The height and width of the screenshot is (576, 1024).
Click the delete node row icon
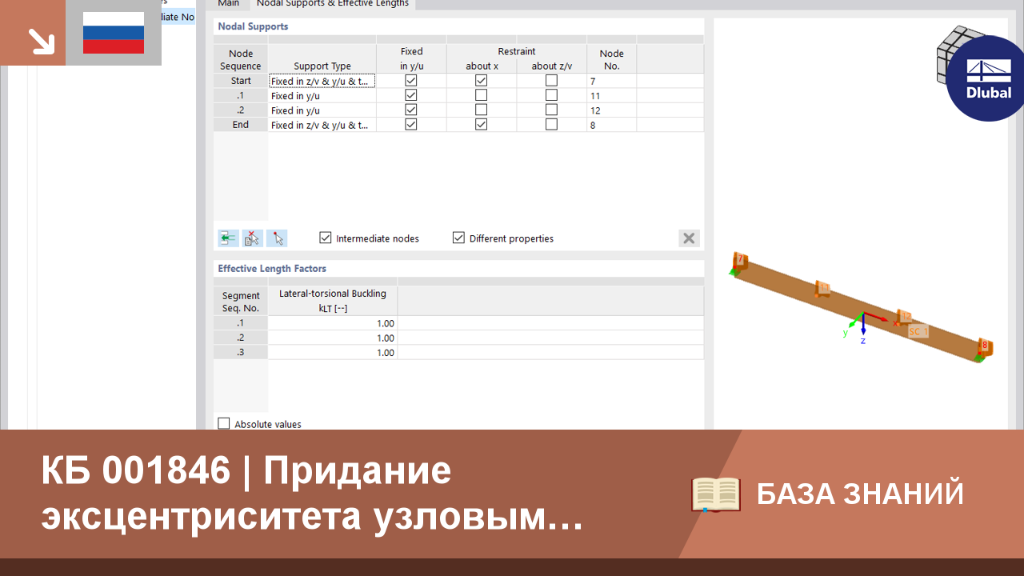253,238
